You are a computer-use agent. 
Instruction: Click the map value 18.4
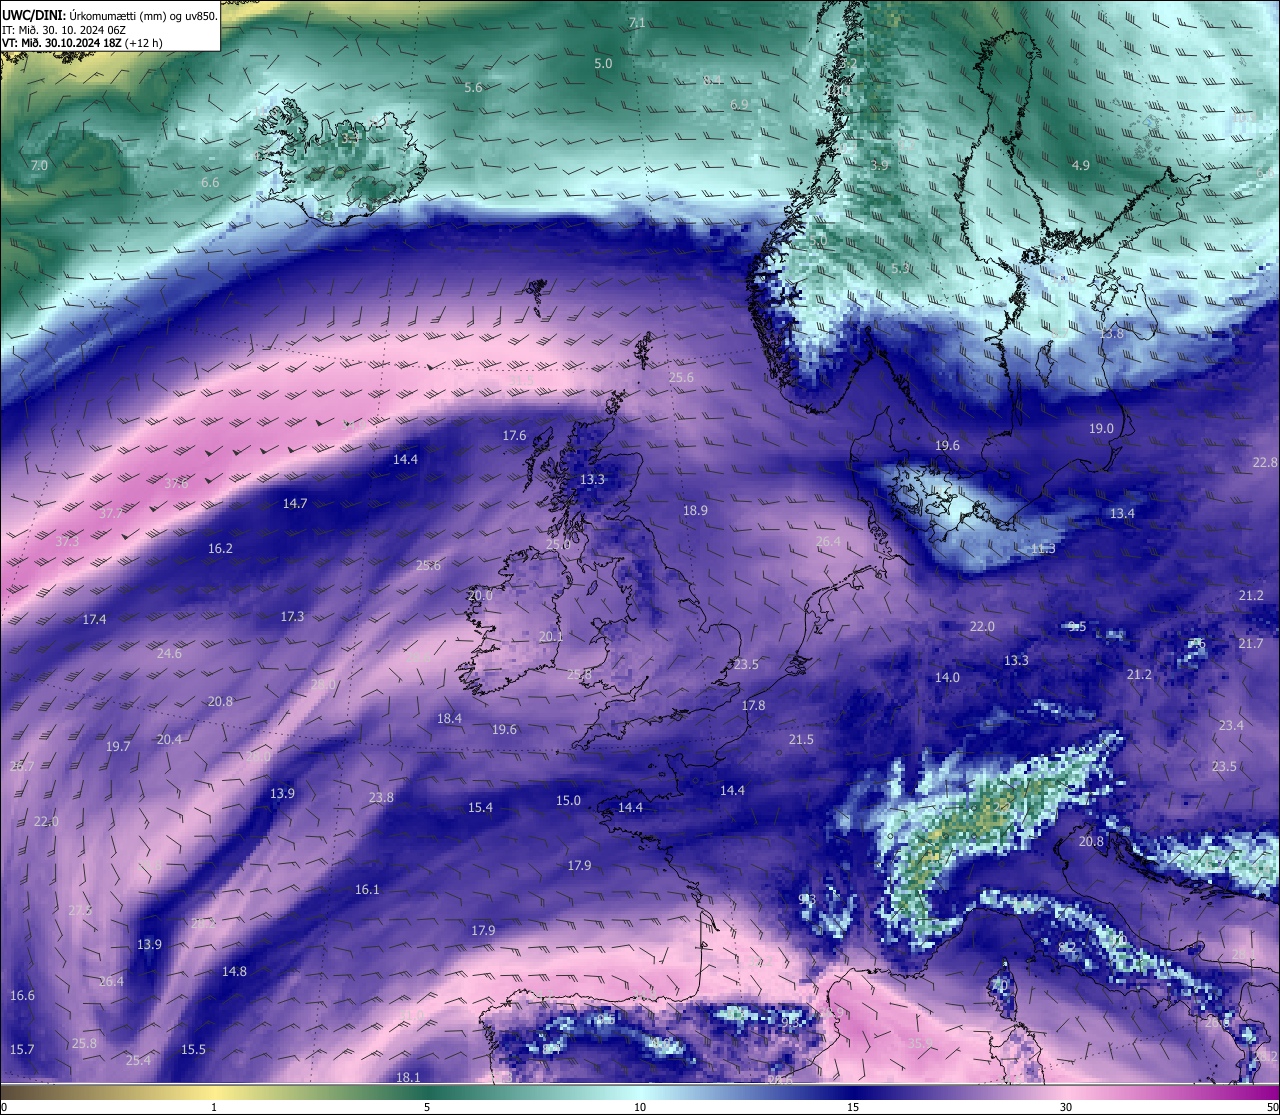449,719
